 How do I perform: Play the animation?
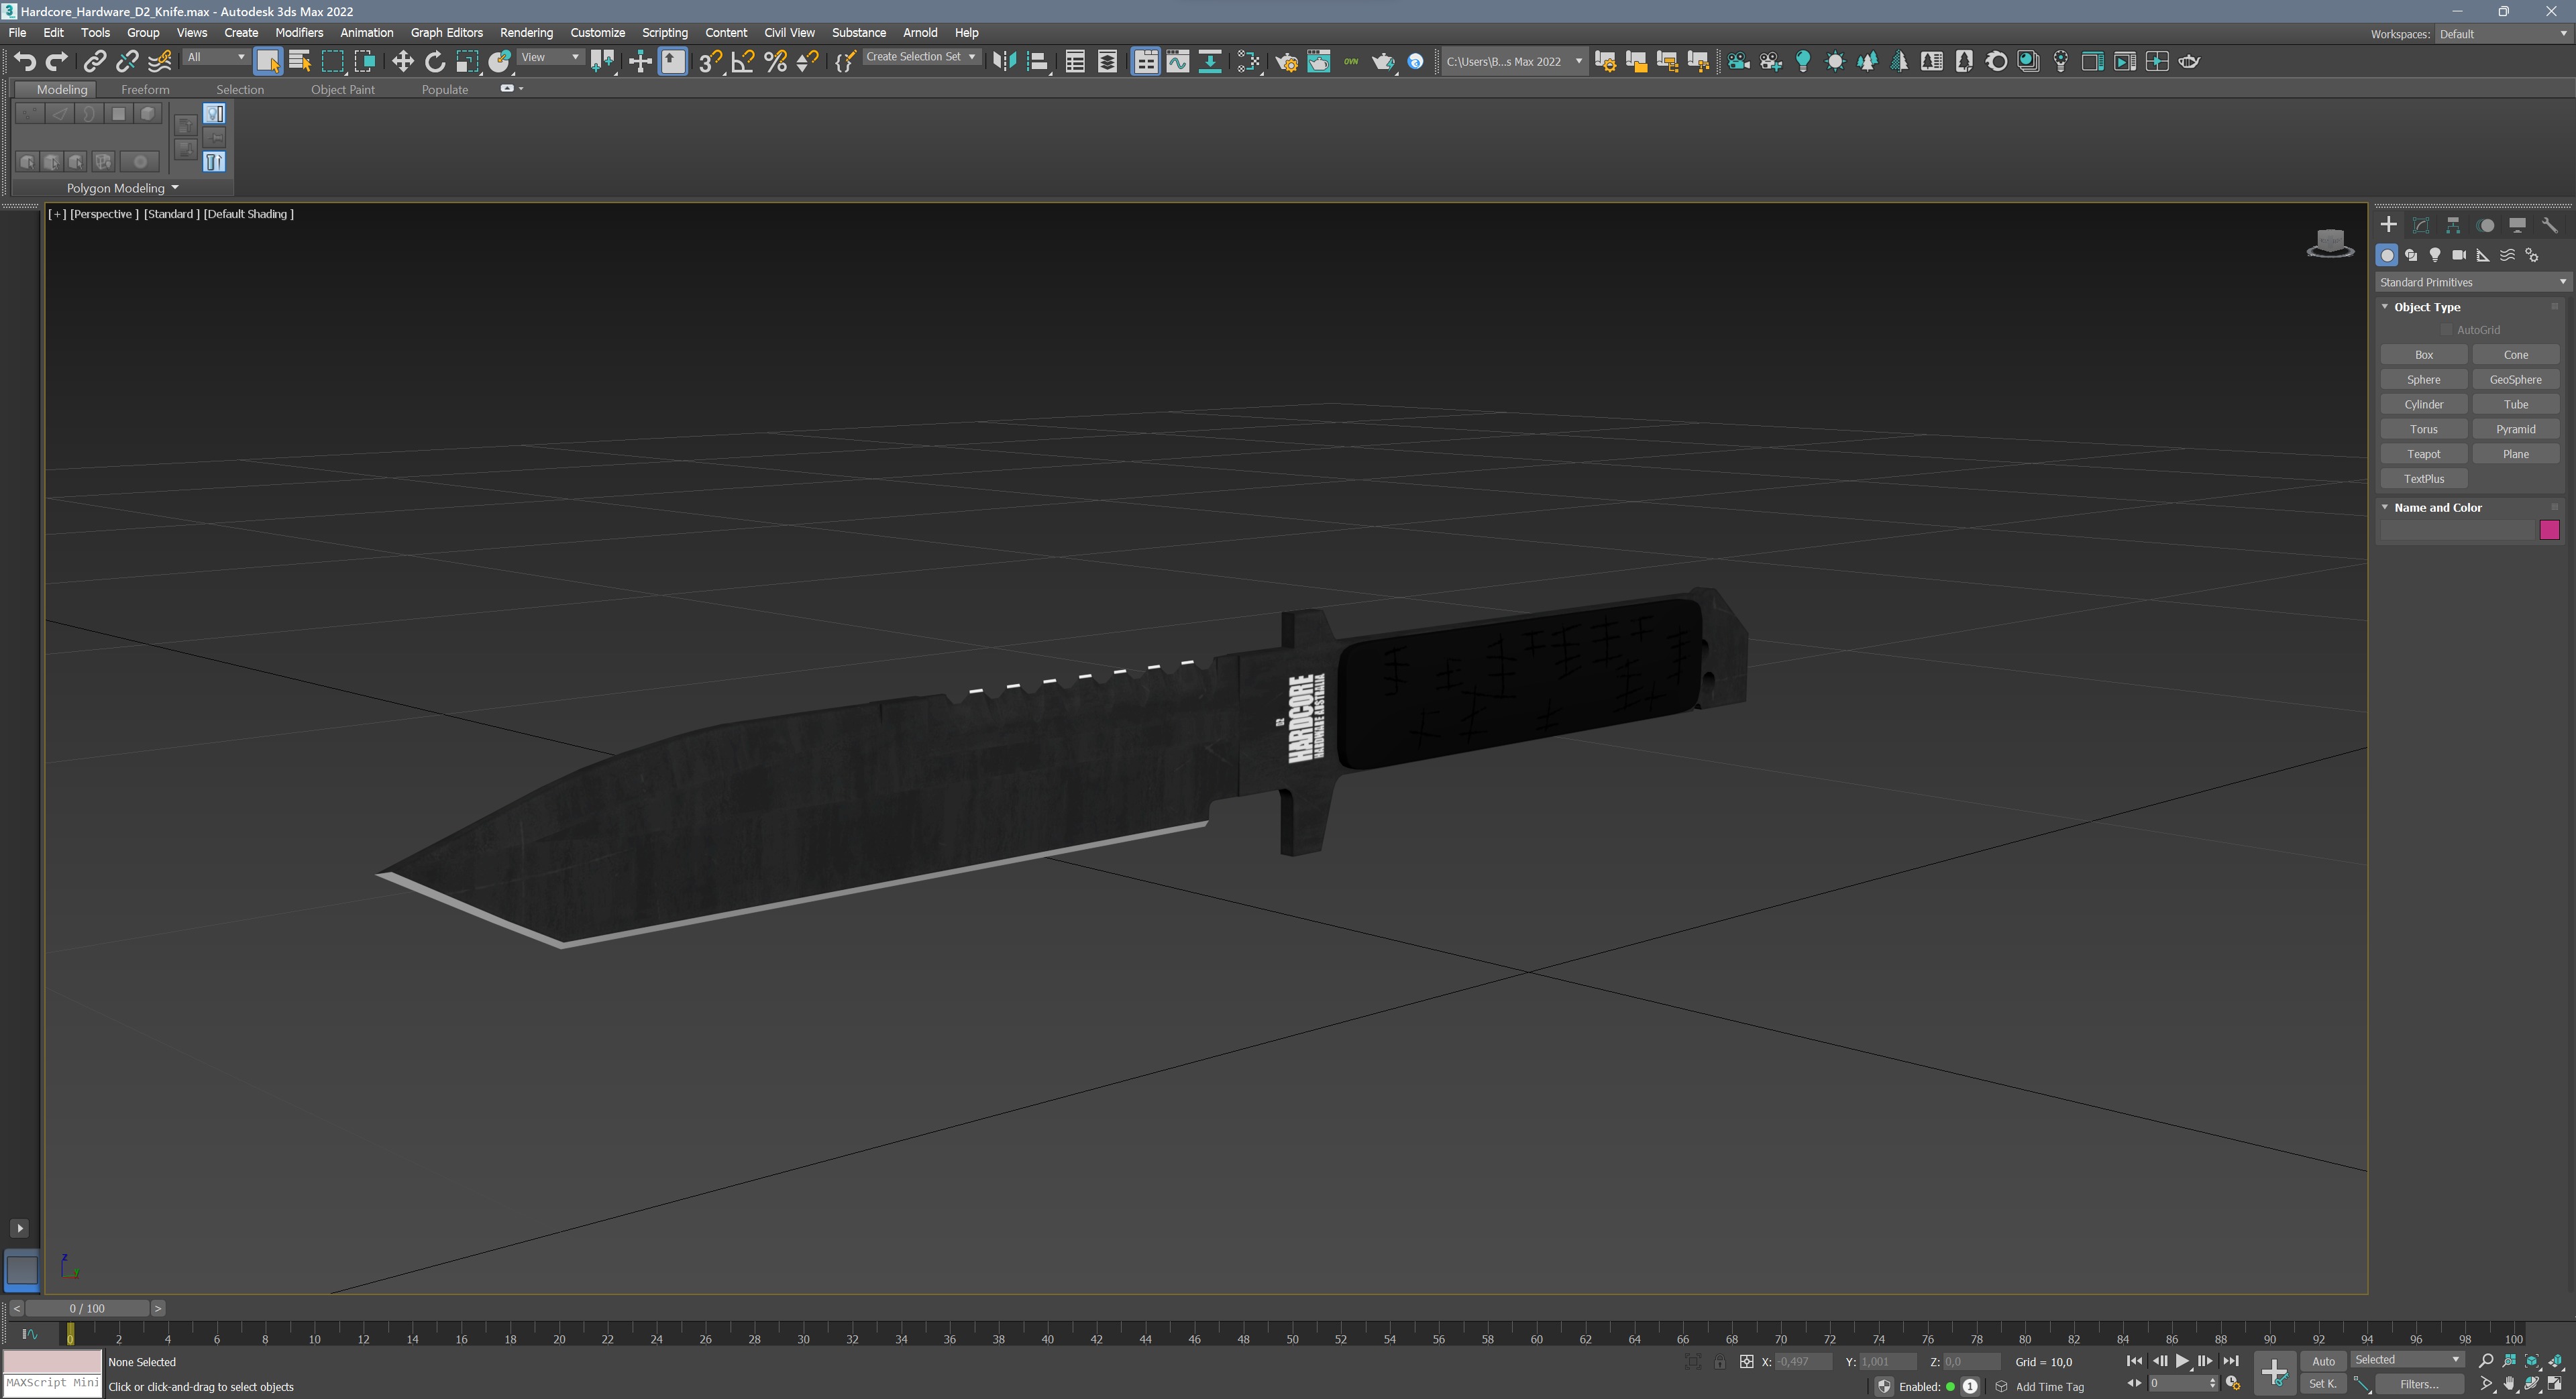[2182, 1361]
